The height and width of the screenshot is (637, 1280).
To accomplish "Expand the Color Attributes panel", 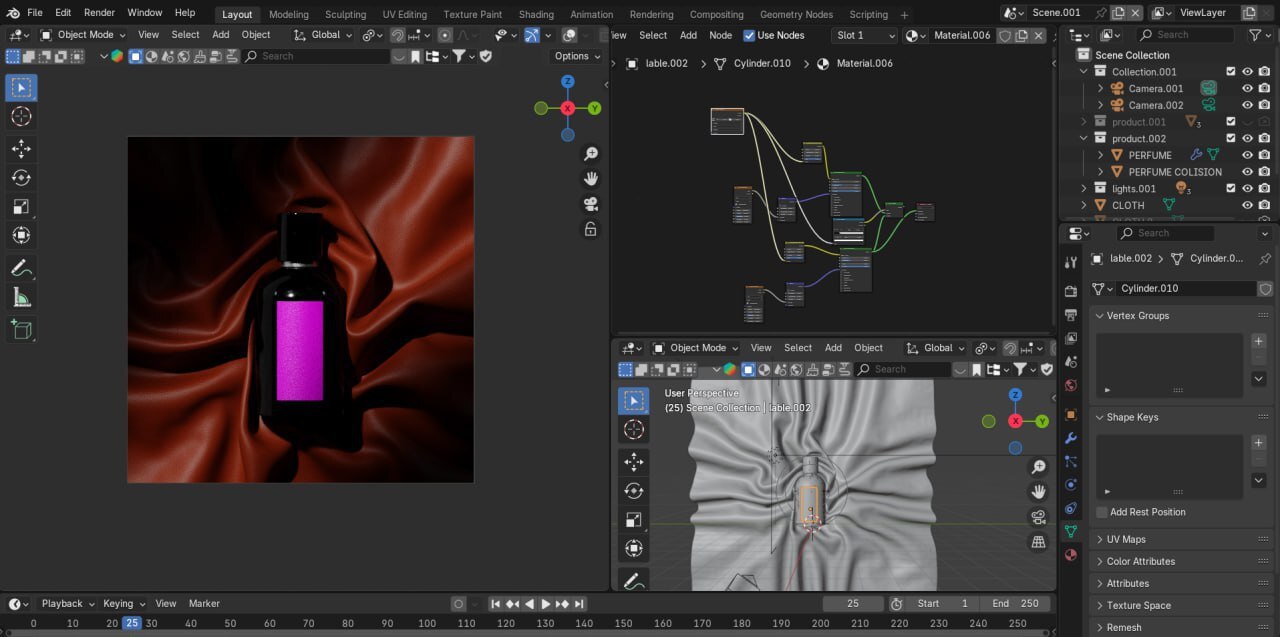I will coord(1140,561).
